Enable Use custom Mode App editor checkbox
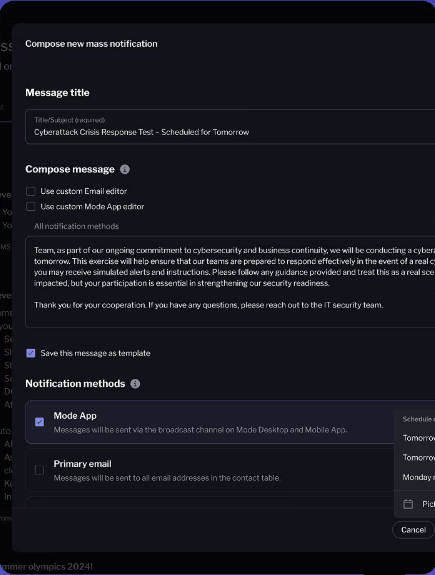This screenshot has width=435, height=575. coord(31,207)
